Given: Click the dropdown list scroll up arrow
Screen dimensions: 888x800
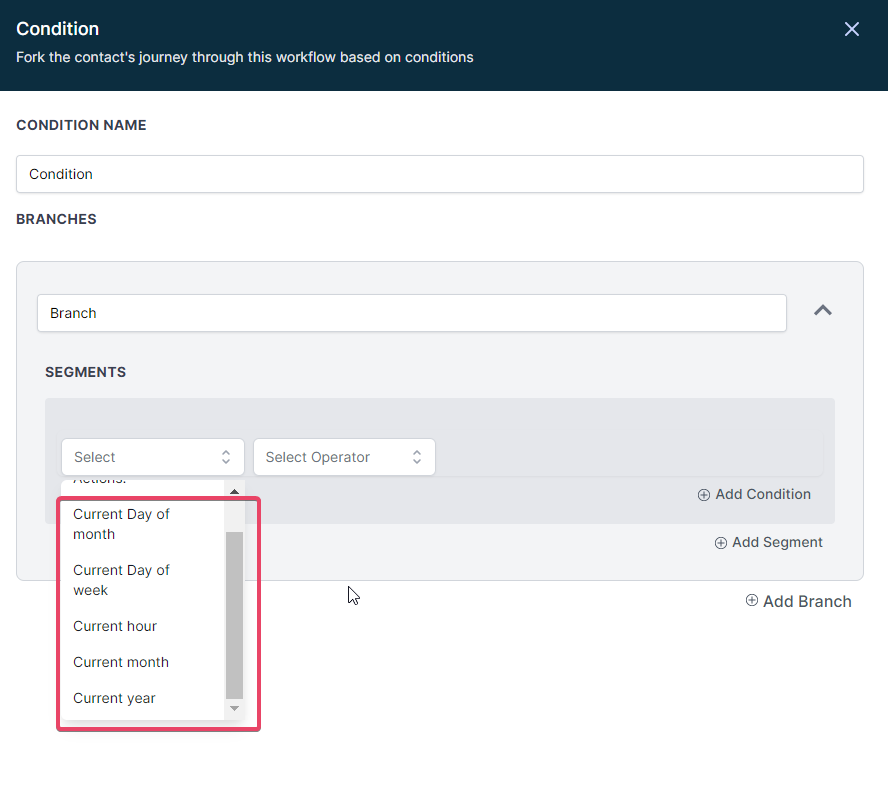Looking at the screenshot, I should 234,491.
